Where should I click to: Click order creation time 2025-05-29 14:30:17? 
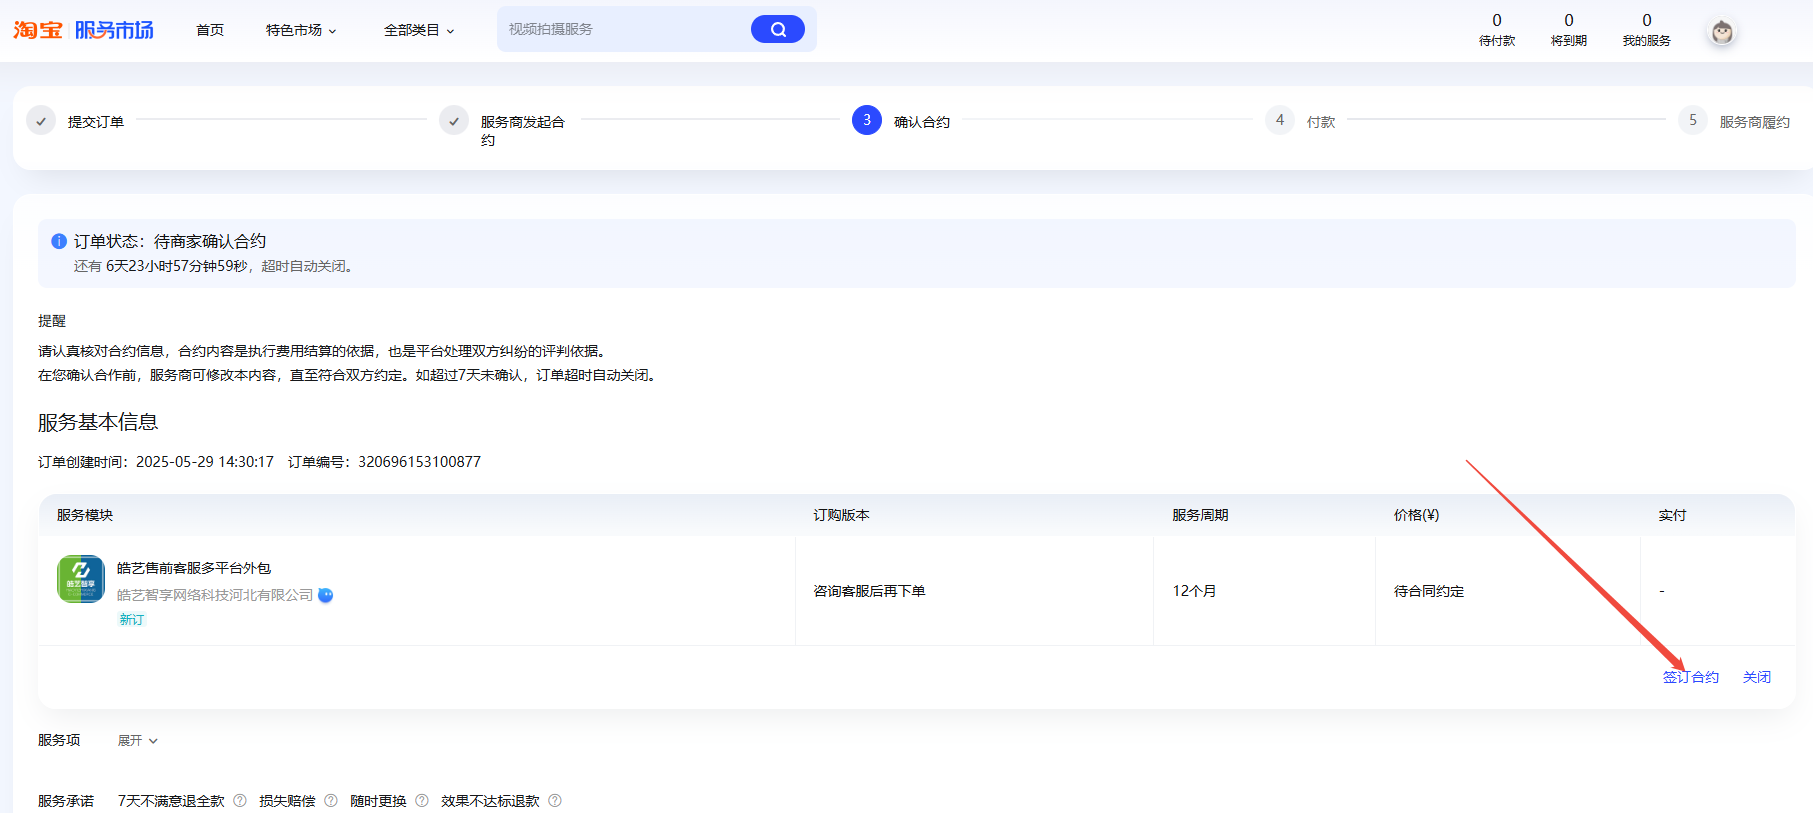(x=205, y=462)
